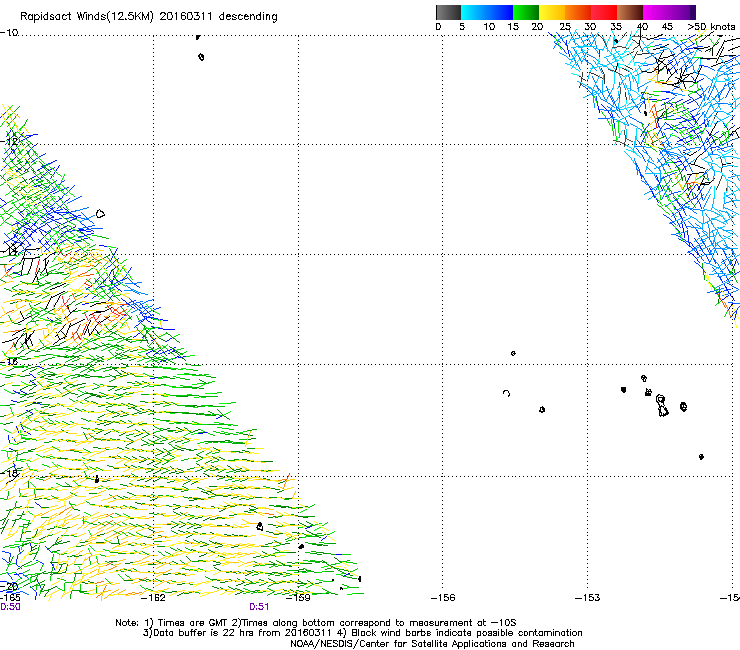
Task: Click the cyan 5-10 knots legend segment
Action: 474,12
